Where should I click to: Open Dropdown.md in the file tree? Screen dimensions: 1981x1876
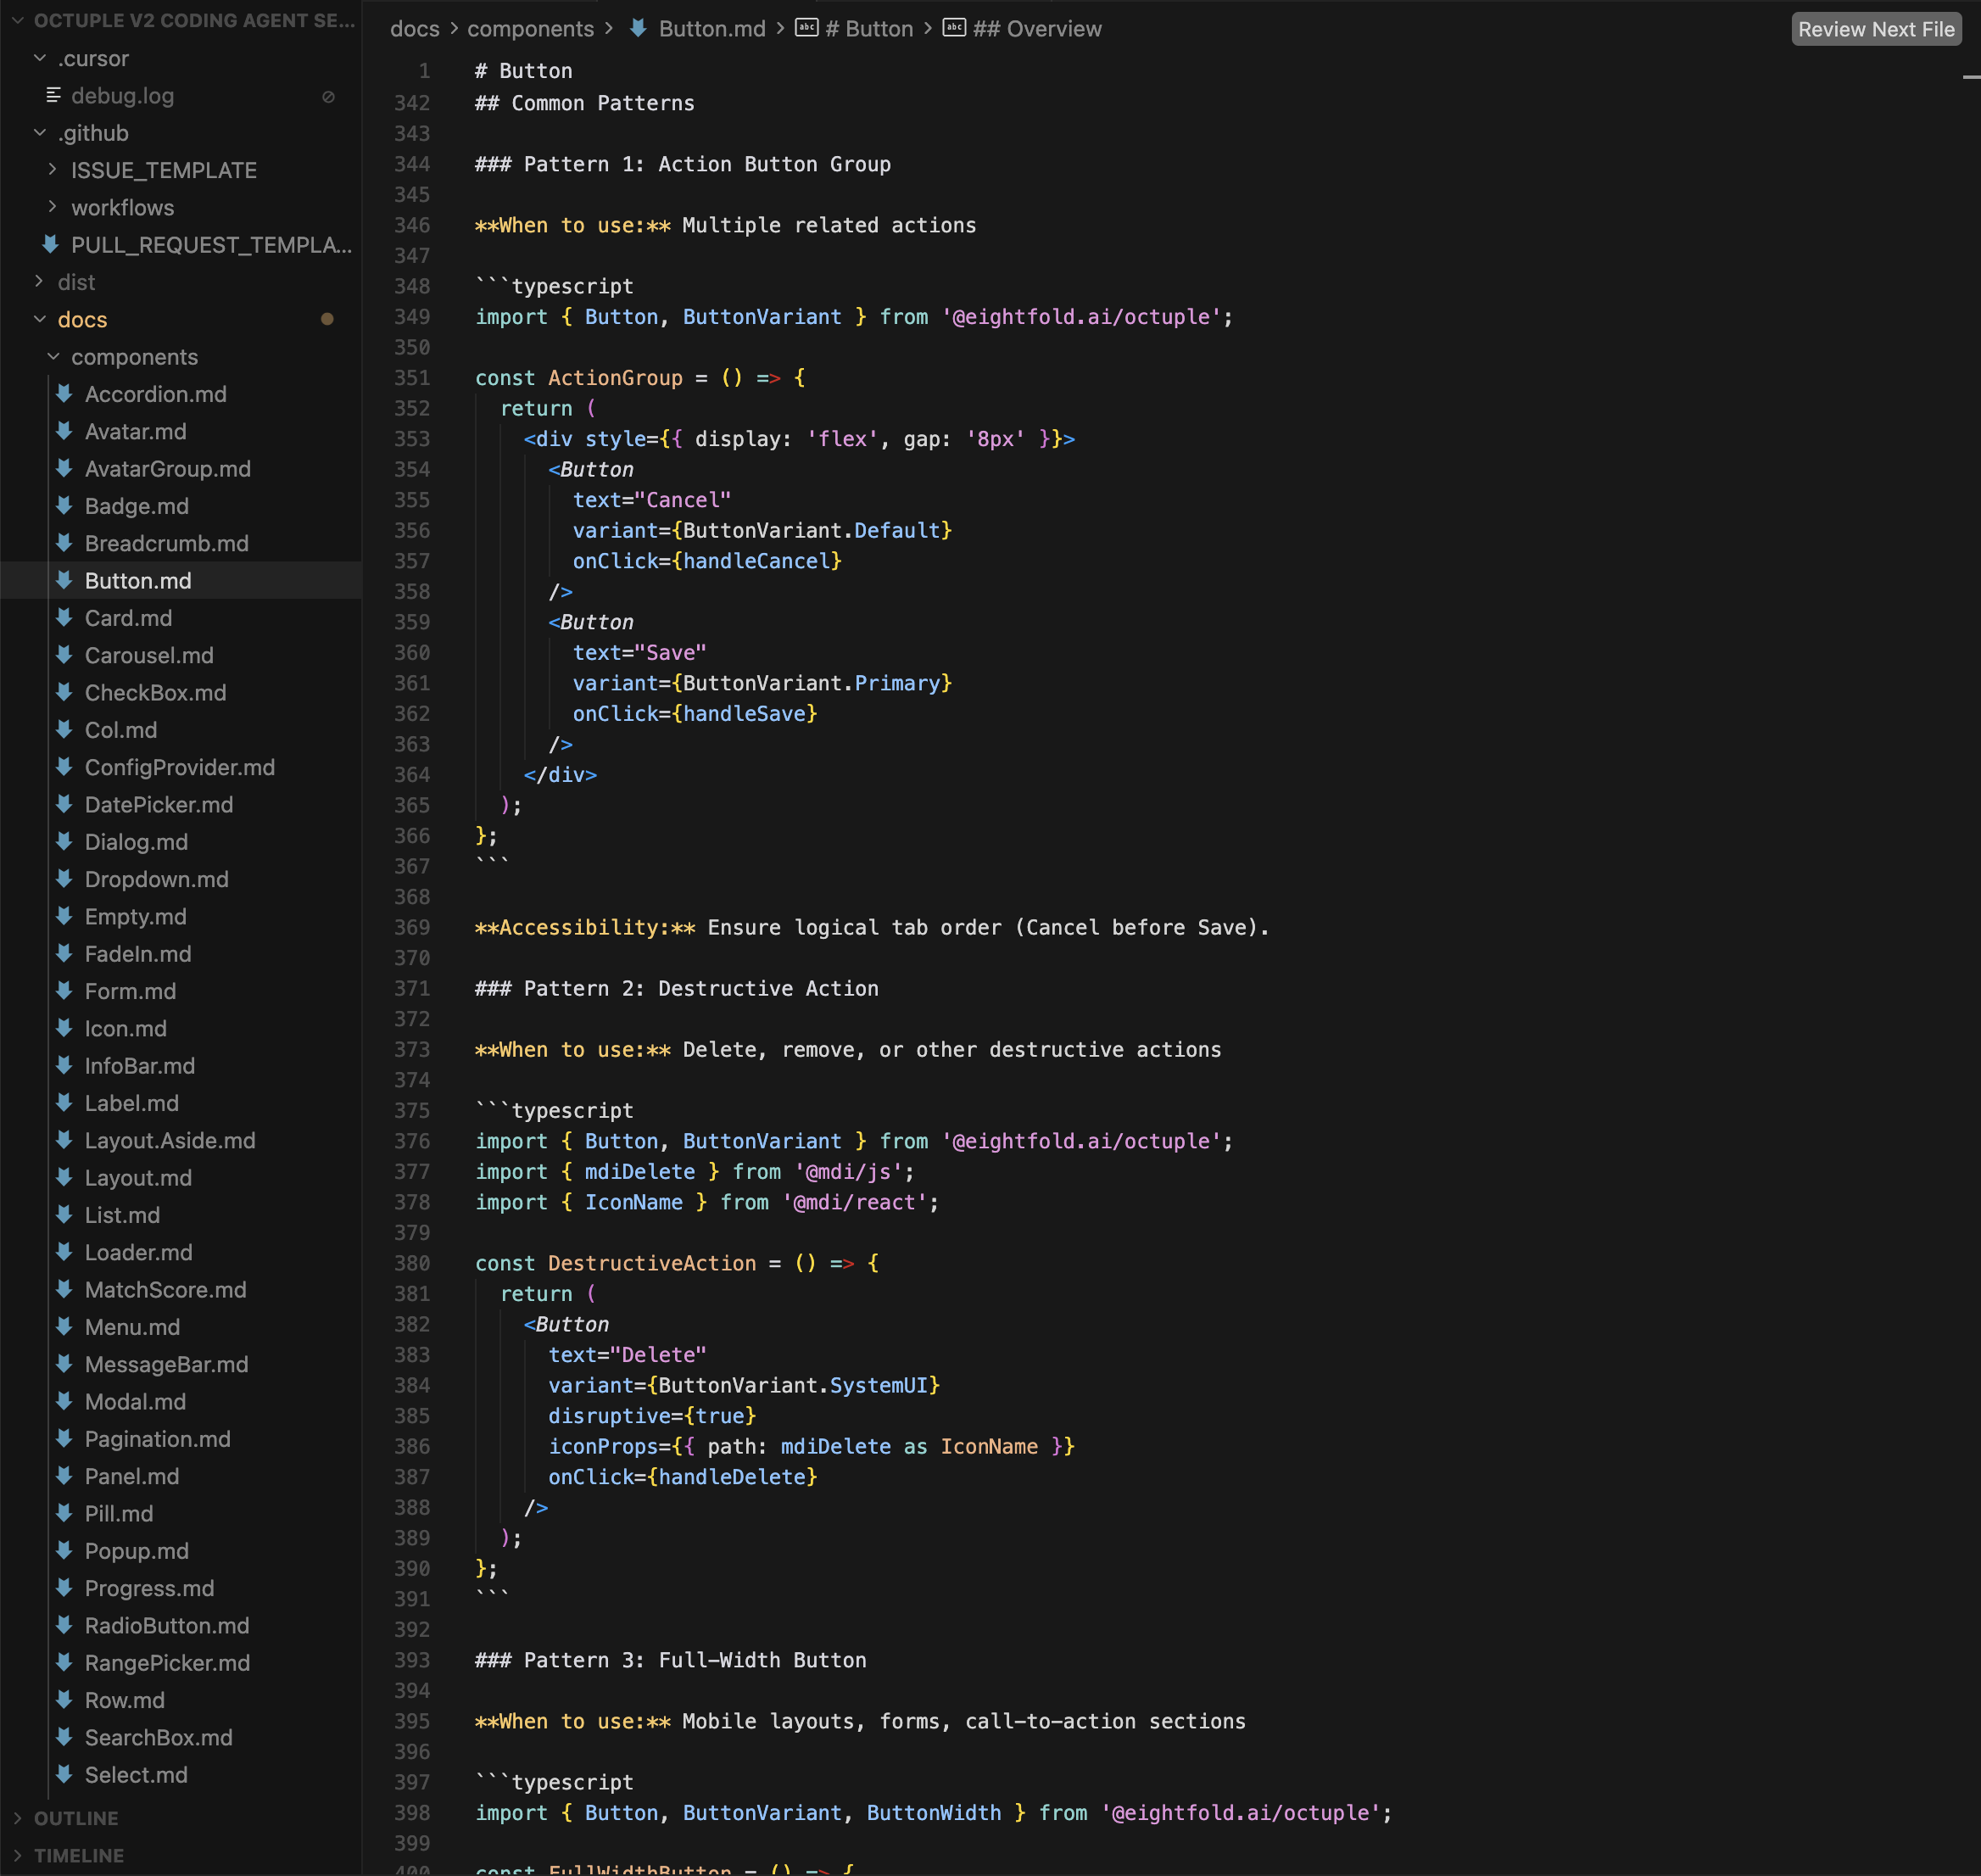tap(156, 879)
